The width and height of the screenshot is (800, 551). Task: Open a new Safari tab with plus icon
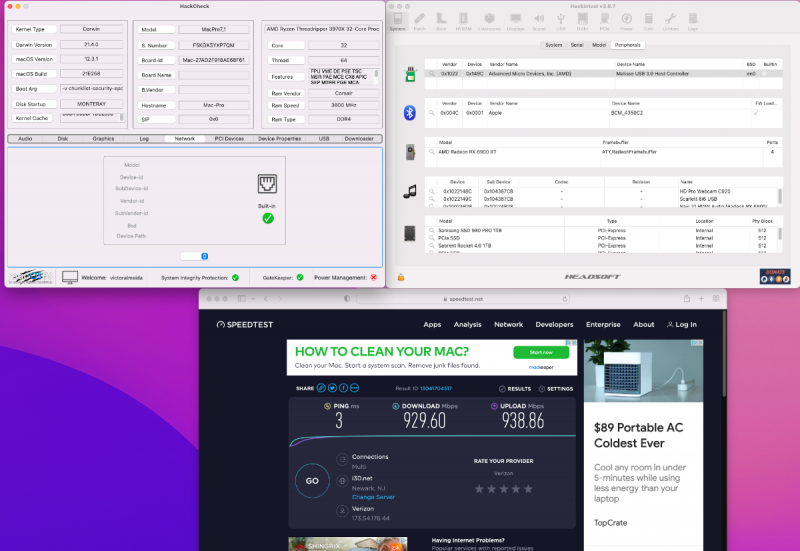[x=702, y=298]
